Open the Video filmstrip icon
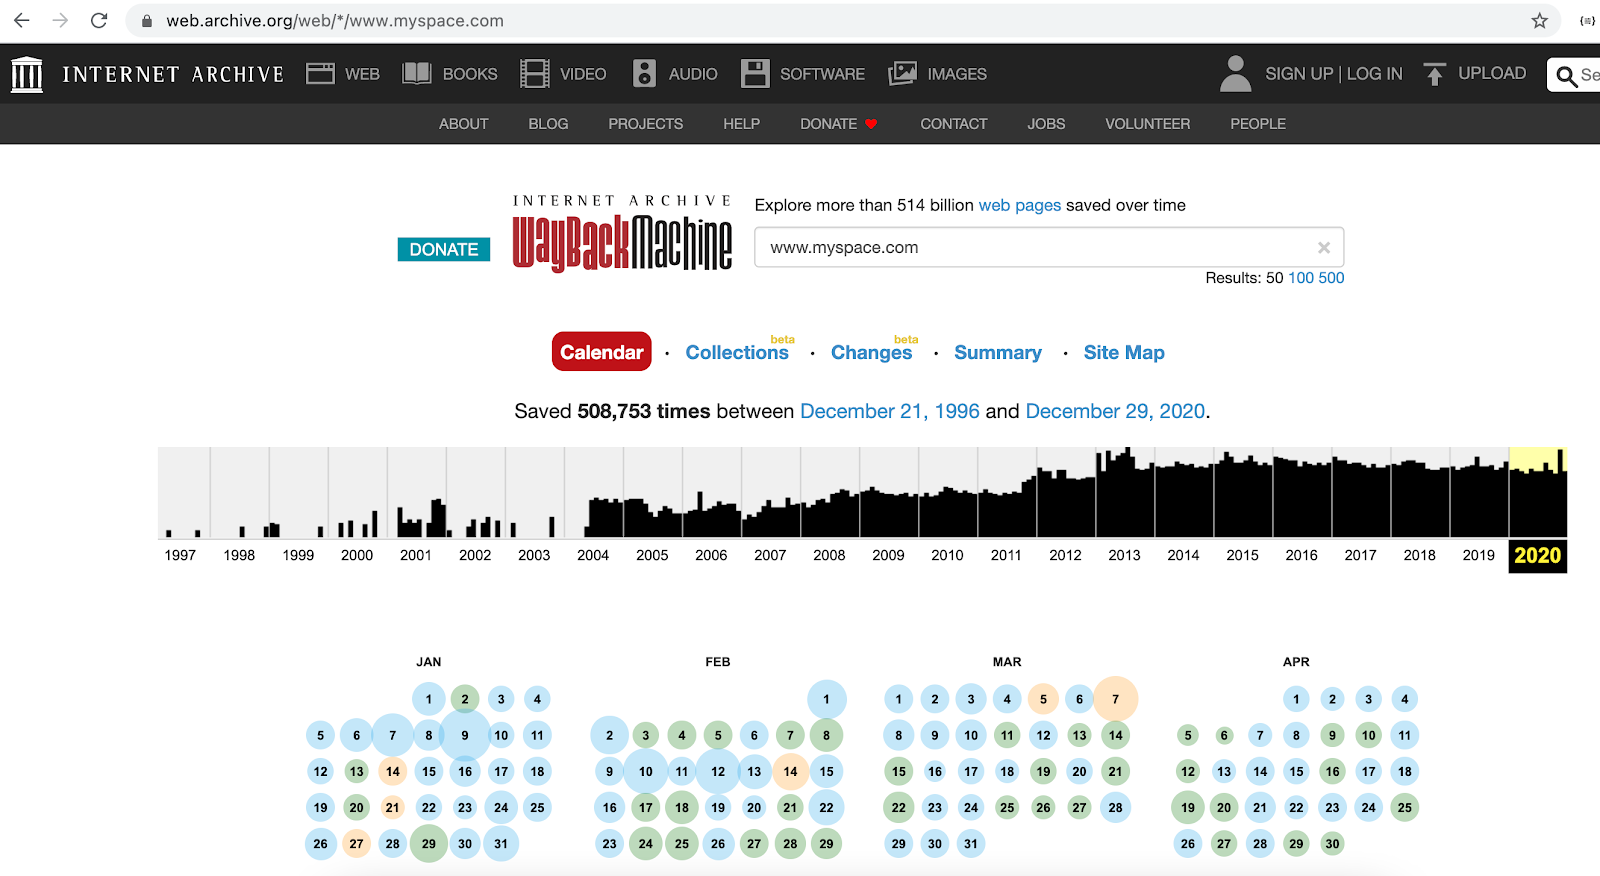Screen dimensions: 1600x876 [x=535, y=74]
